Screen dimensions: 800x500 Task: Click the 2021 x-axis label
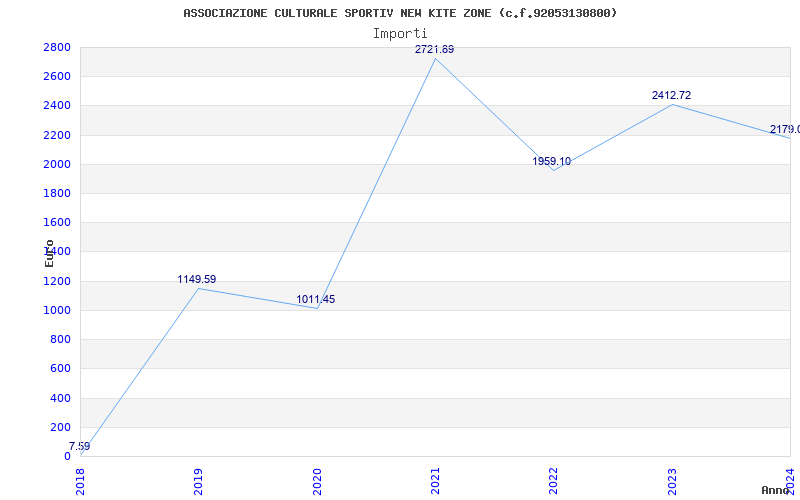point(435,481)
